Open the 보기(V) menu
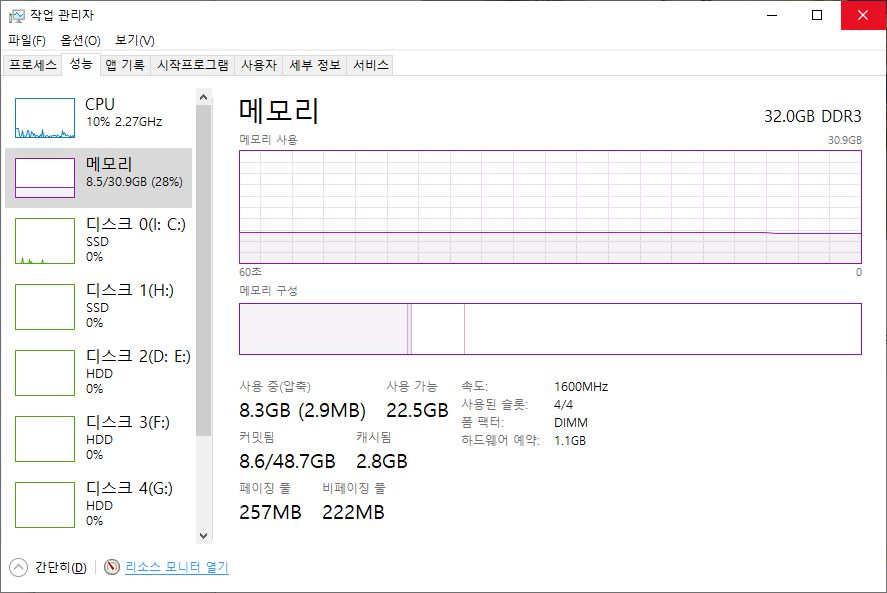Image resolution: width=887 pixels, height=593 pixels. (x=135, y=40)
